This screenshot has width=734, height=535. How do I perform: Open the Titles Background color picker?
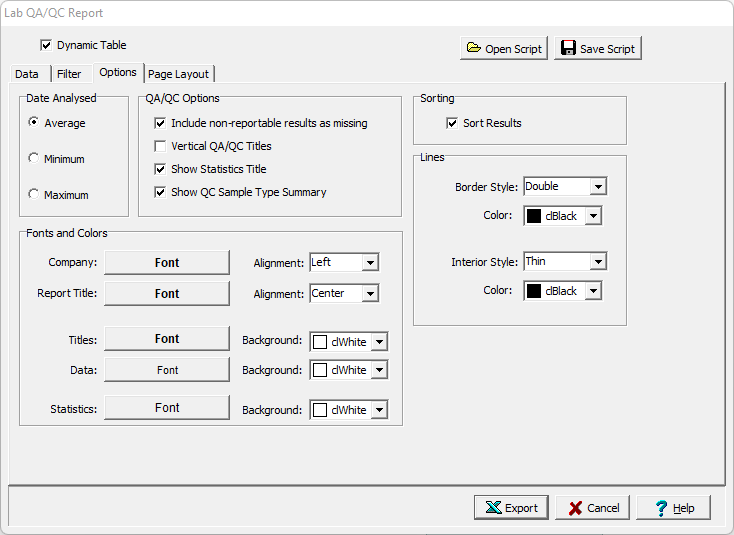click(x=378, y=341)
